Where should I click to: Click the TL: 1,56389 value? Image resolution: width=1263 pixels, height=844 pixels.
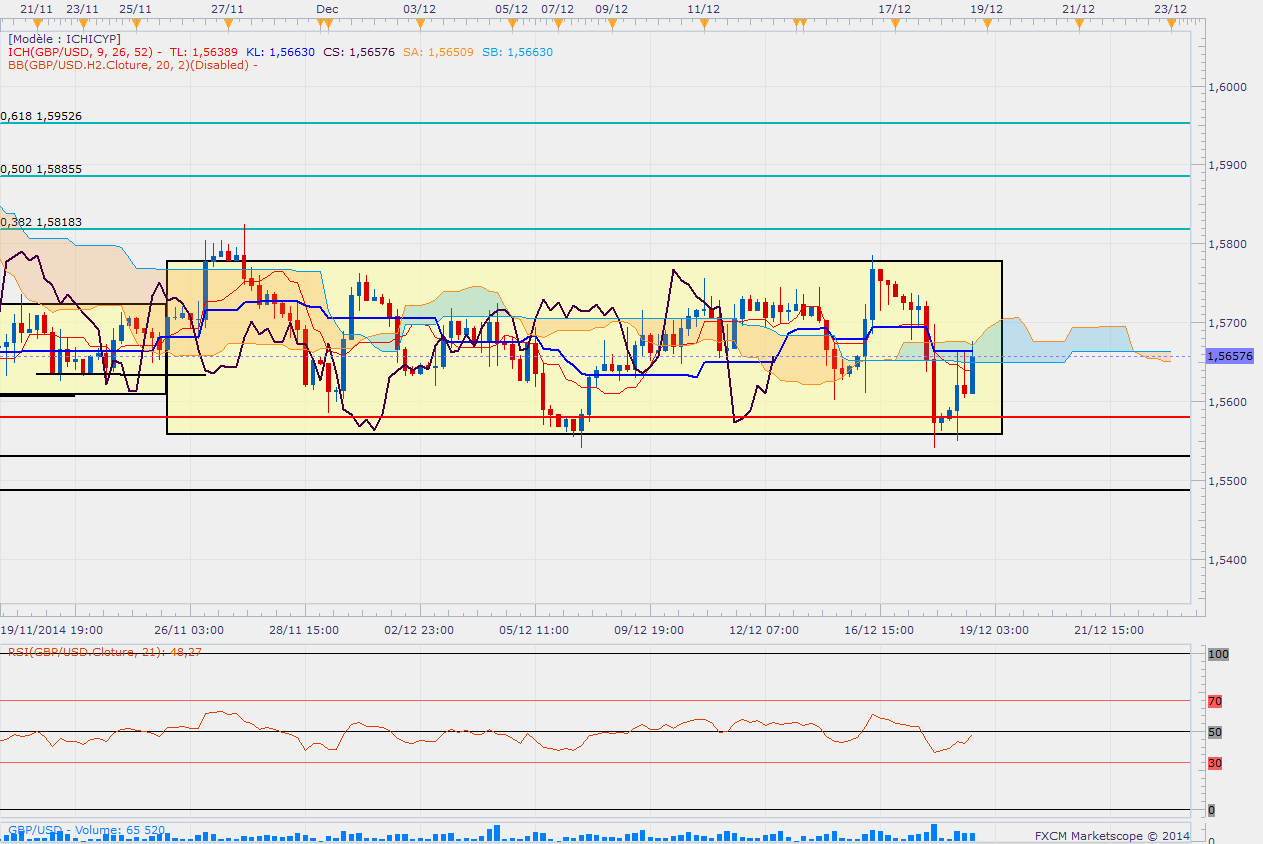(x=203, y=52)
